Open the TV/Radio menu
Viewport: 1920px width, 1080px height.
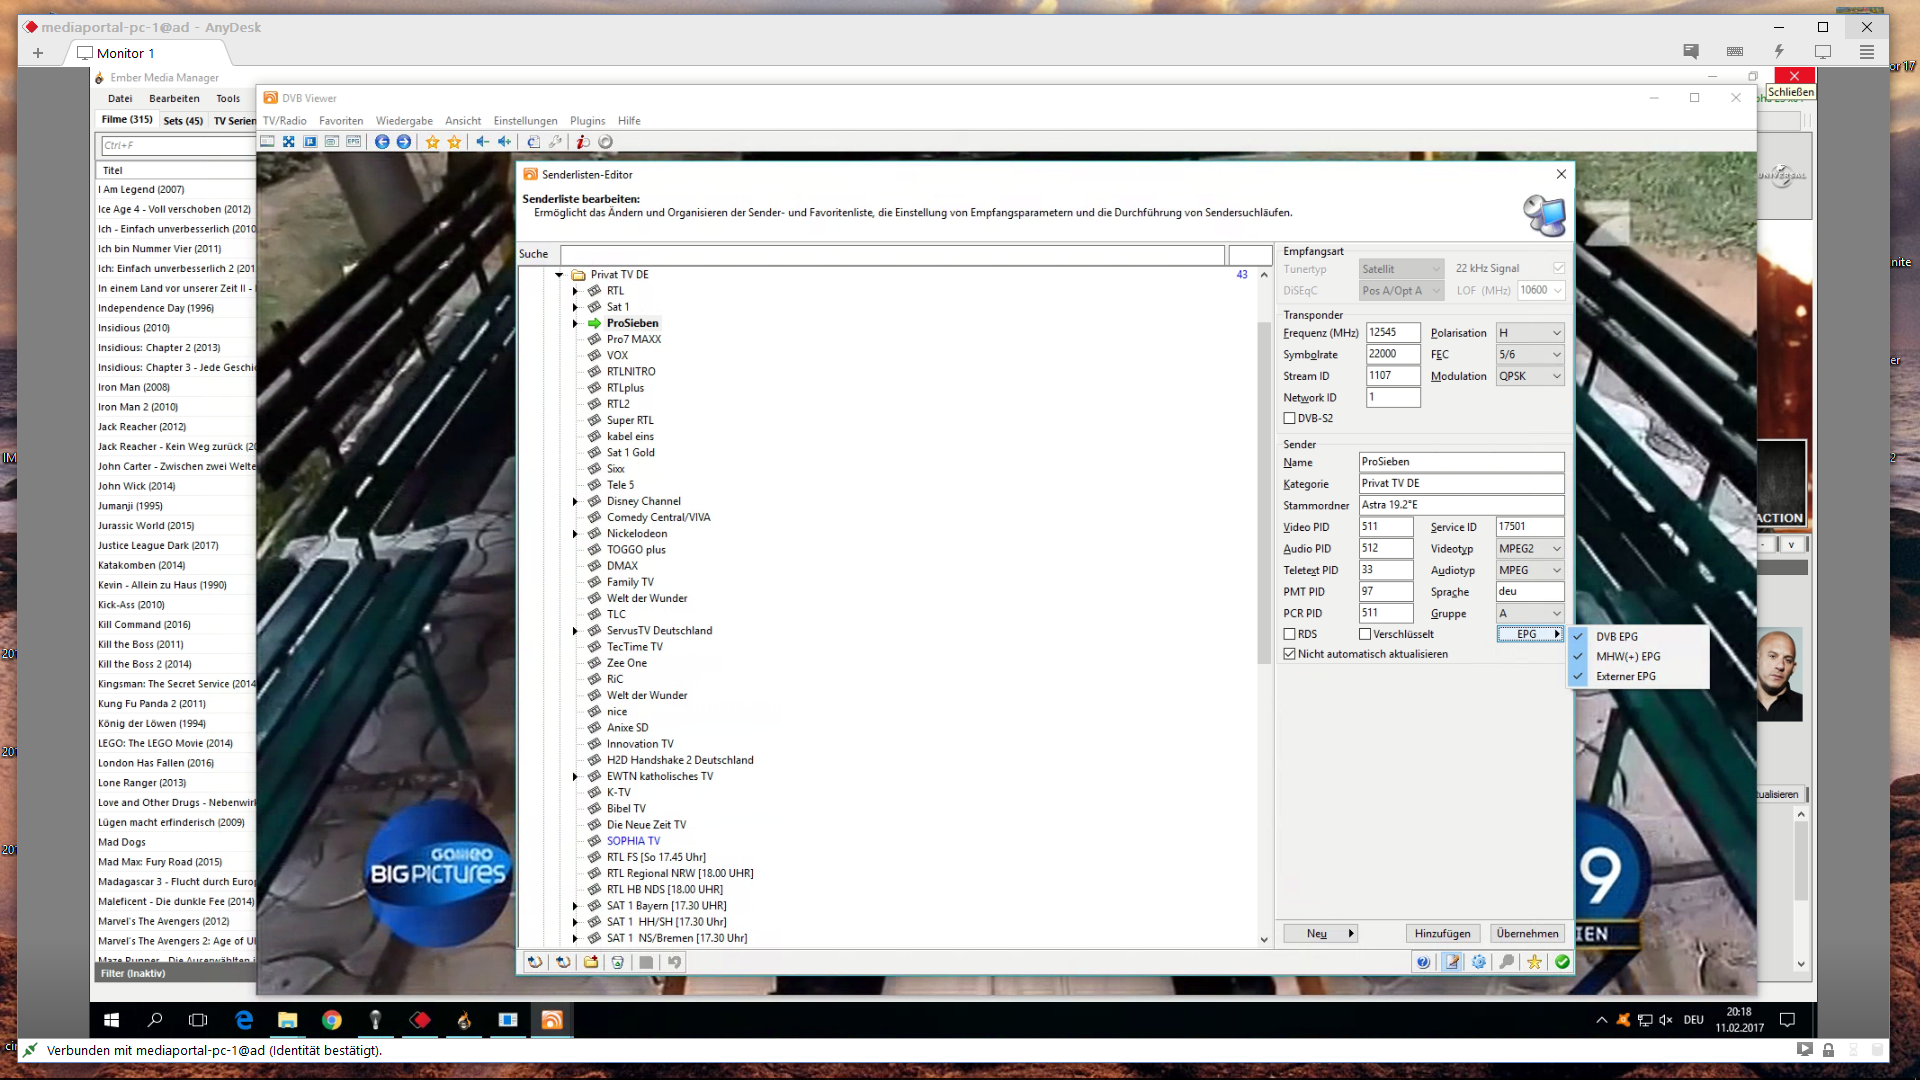(x=285, y=121)
